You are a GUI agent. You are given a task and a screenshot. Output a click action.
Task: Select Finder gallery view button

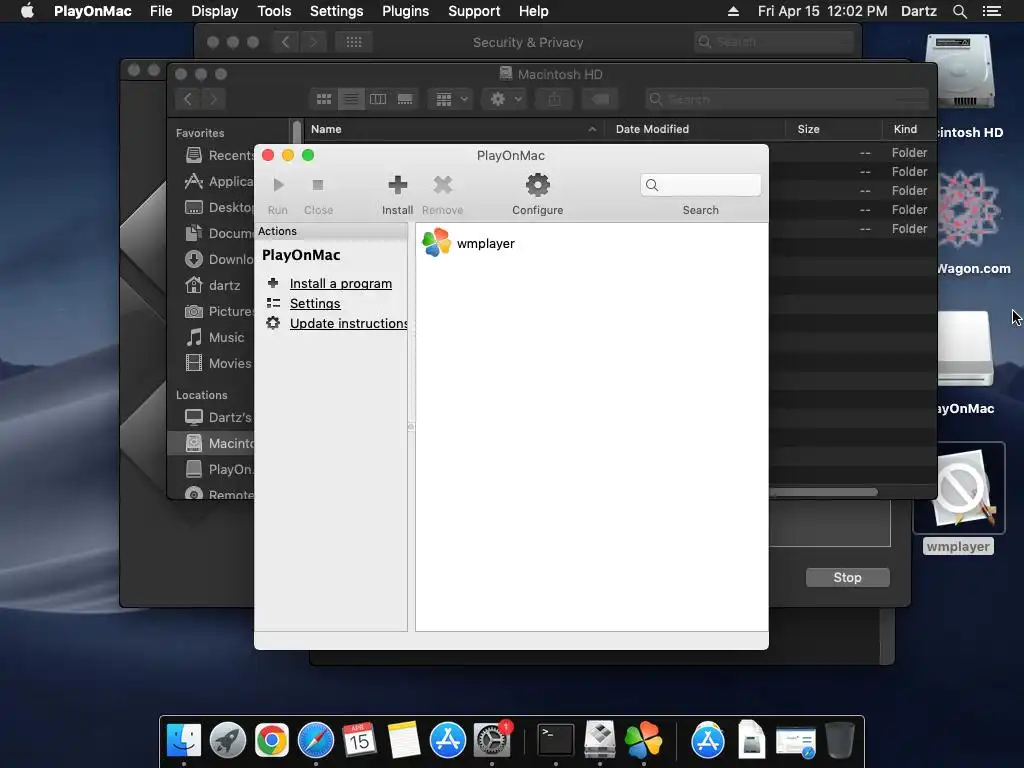pos(405,99)
